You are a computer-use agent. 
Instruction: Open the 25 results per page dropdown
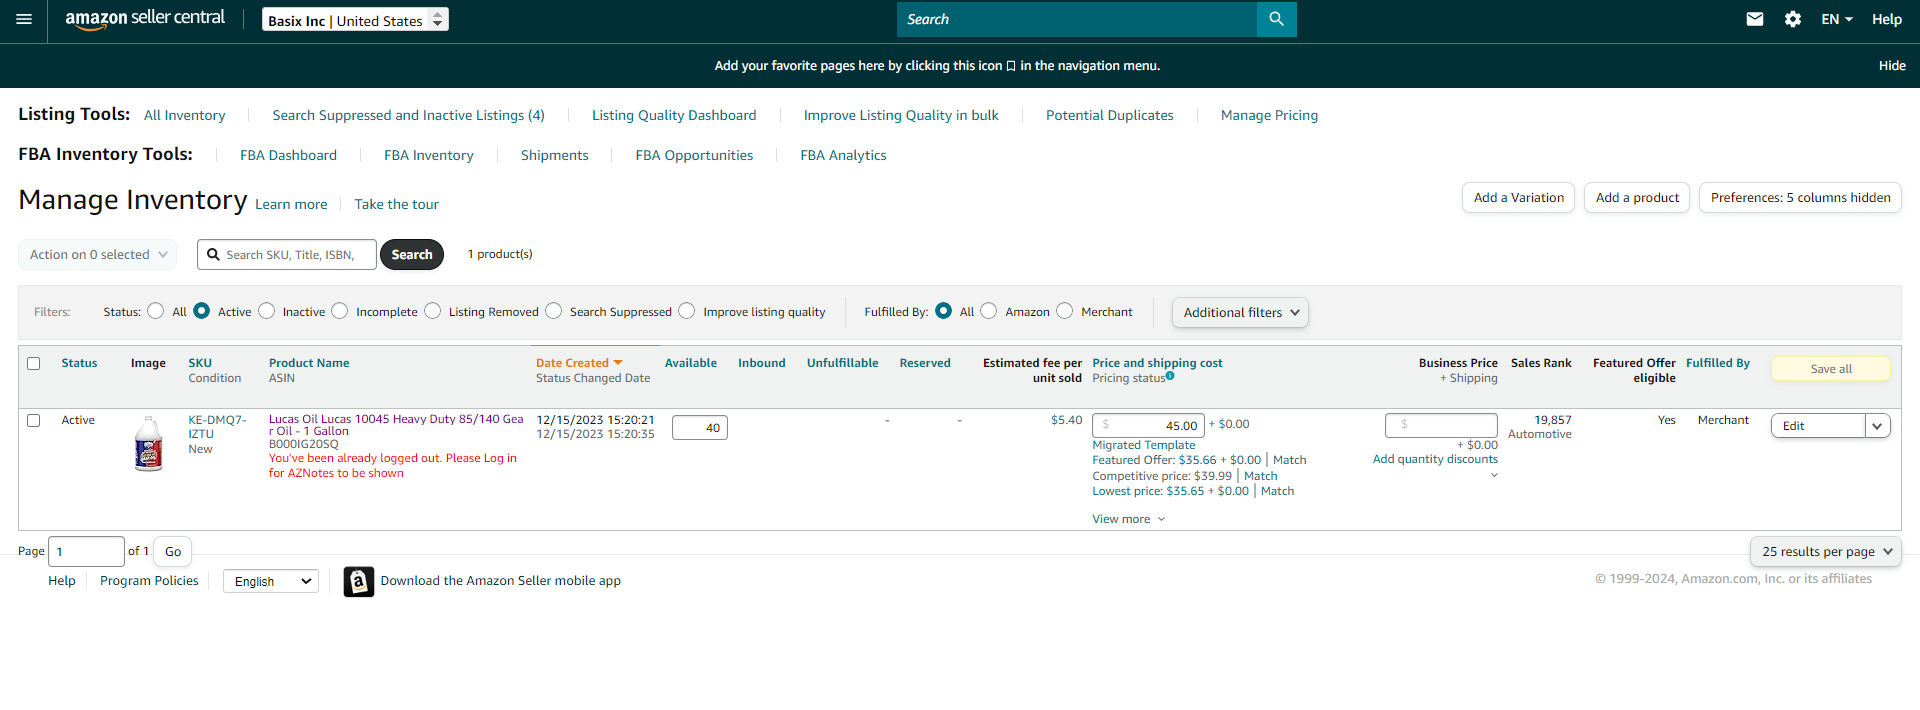(x=1826, y=551)
